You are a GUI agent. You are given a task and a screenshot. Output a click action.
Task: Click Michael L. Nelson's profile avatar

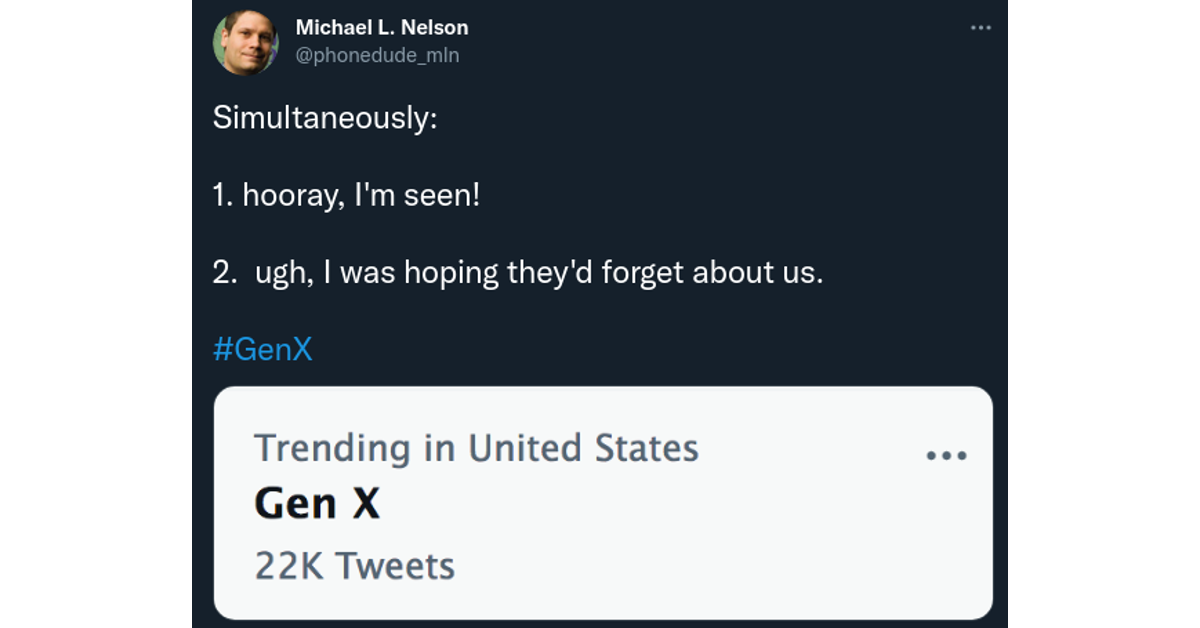(246, 42)
